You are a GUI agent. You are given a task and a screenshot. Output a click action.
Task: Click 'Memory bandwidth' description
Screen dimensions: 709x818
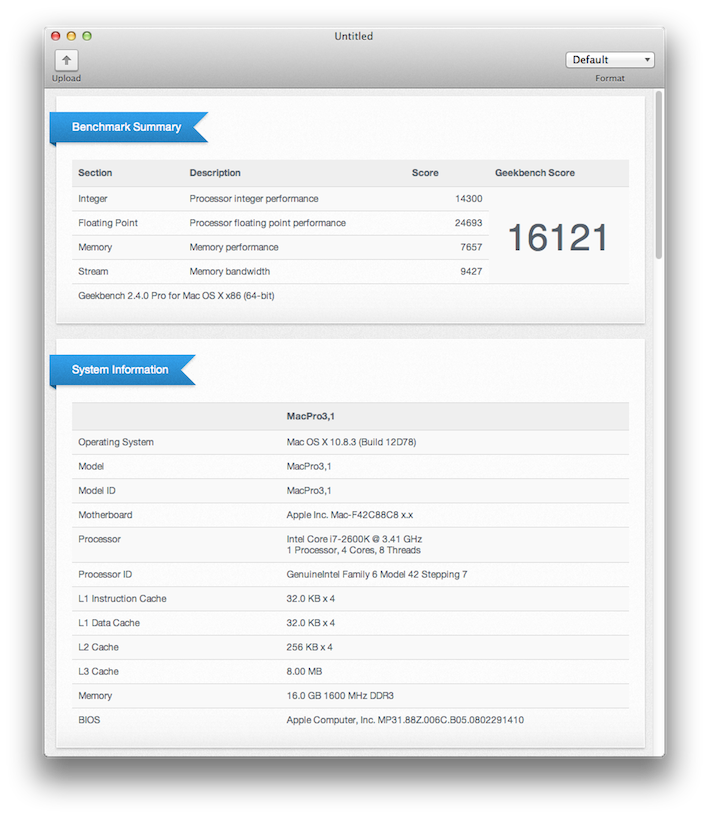click(230, 271)
